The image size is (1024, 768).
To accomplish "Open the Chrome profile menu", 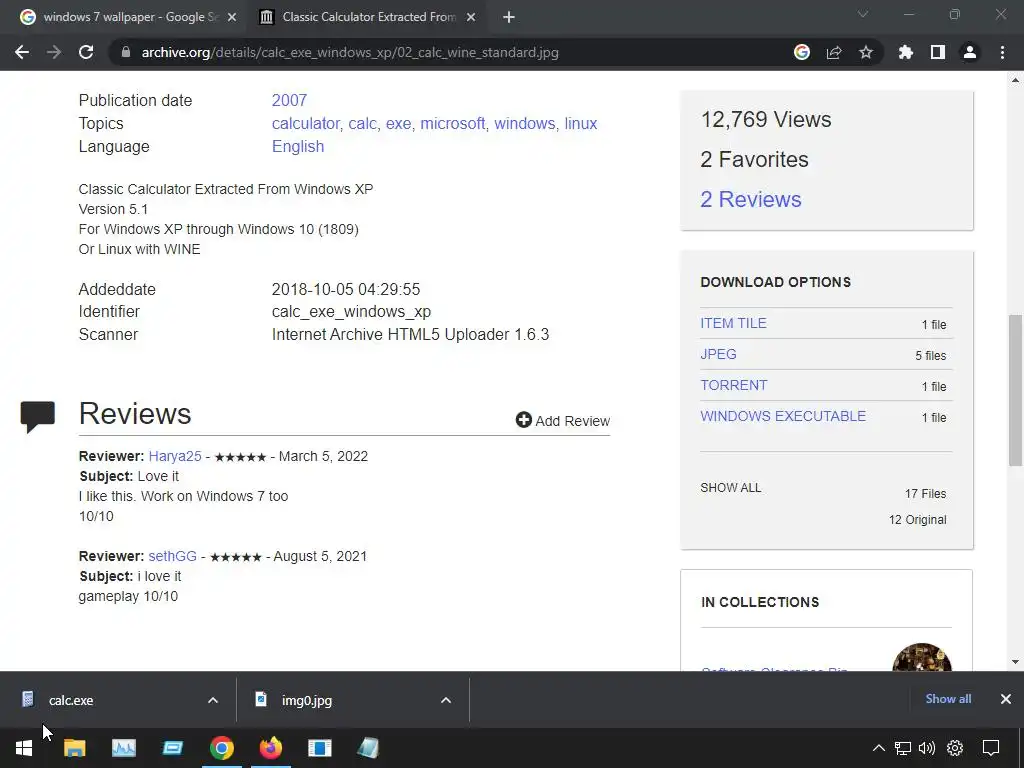I will (x=970, y=52).
